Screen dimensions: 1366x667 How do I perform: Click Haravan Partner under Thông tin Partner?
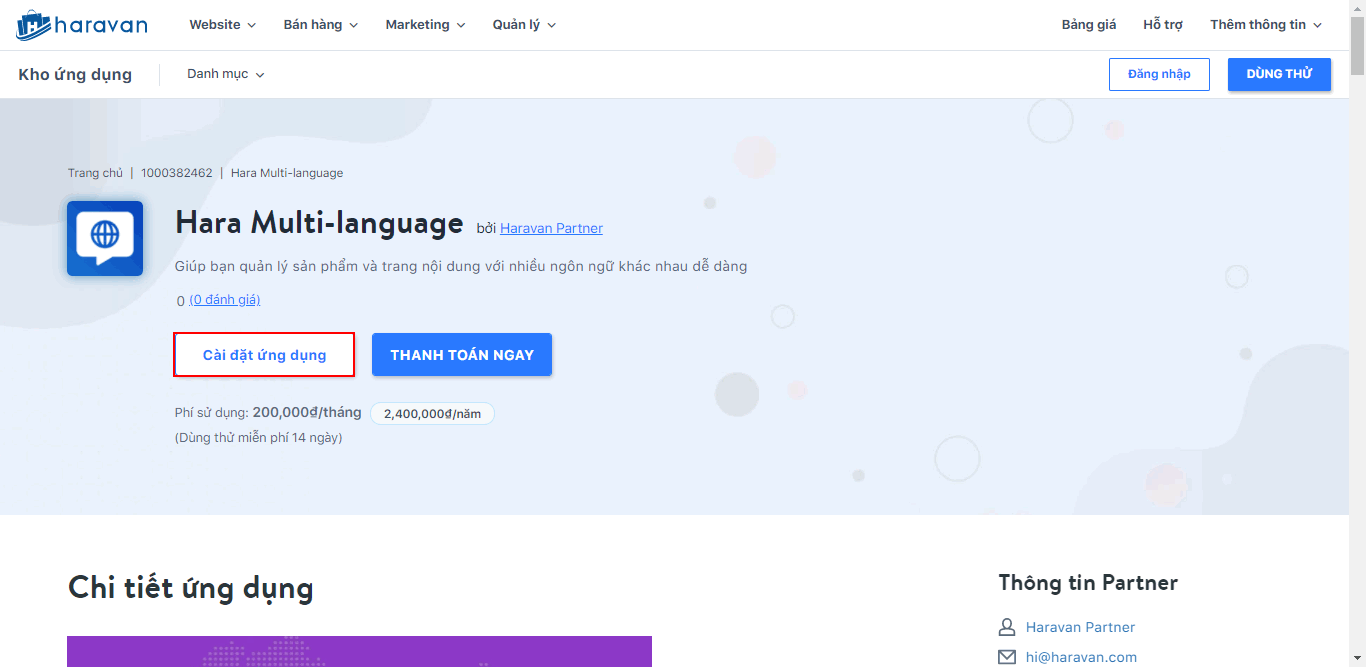pos(1080,627)
